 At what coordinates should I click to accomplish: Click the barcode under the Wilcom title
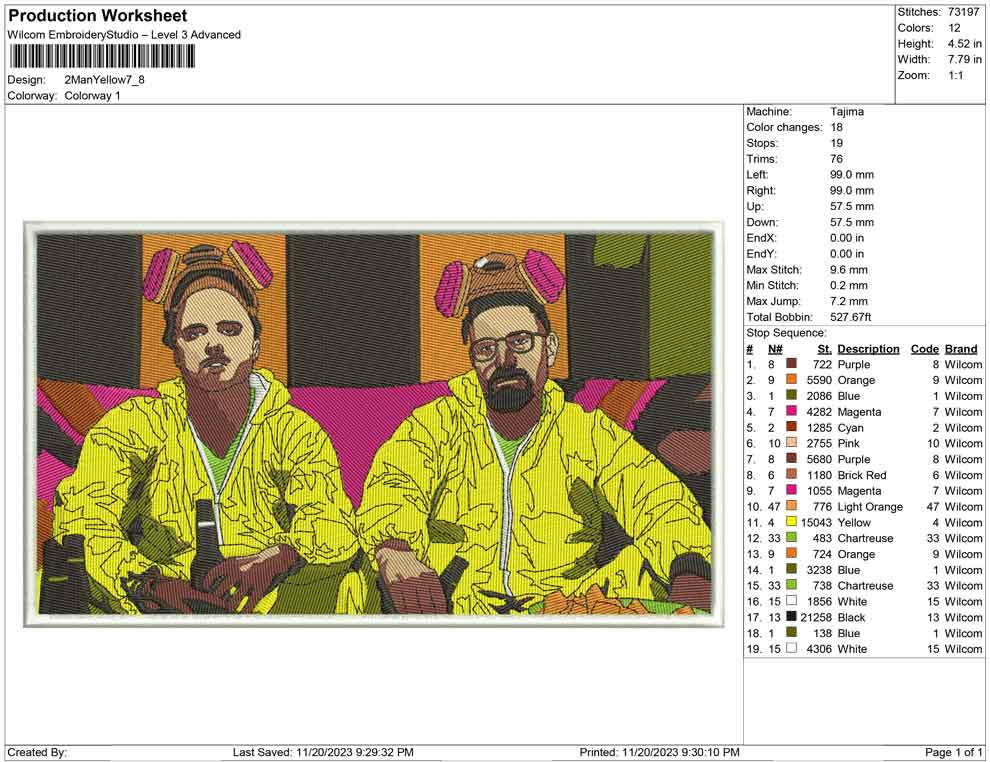(x=101, y=57)
